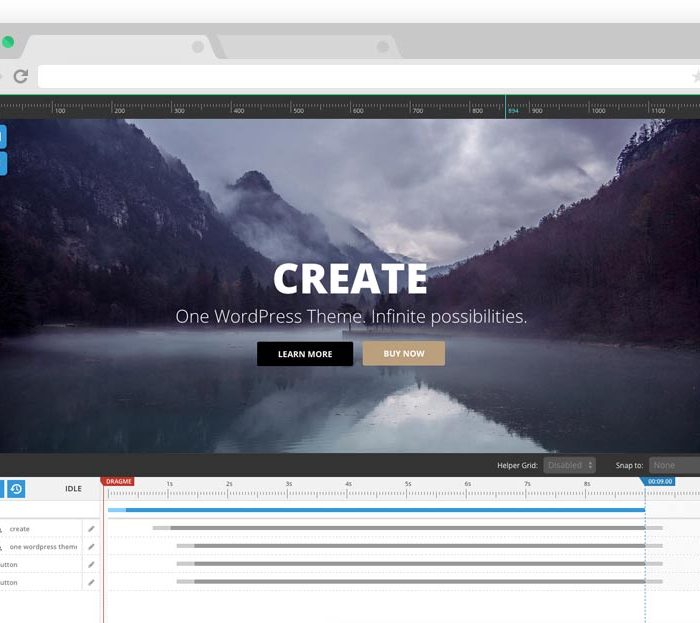Image resolution: width=700 pixels, height=623 pixels.
Task: Click the create layer's grey timeline bar
Action: (x=408, y=528)
